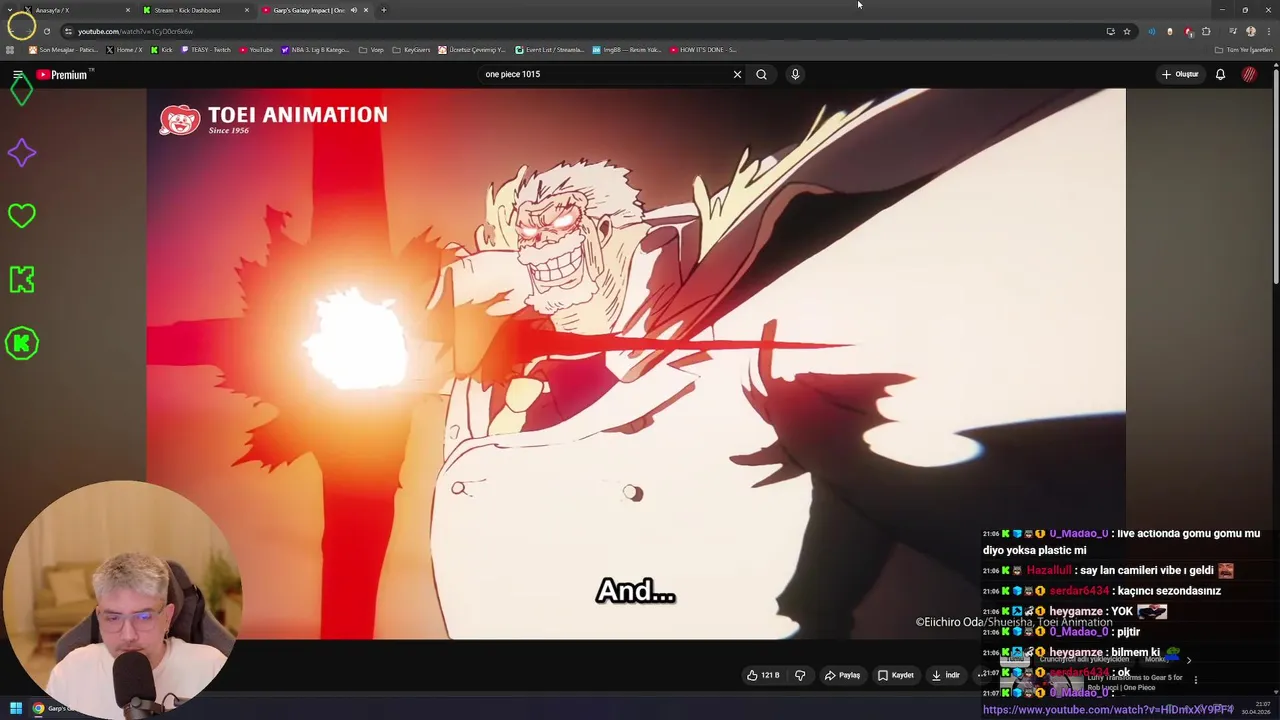Run the search with the magnifier button
This screenshot has height=720, width=1280.
(x=761, y=74)
